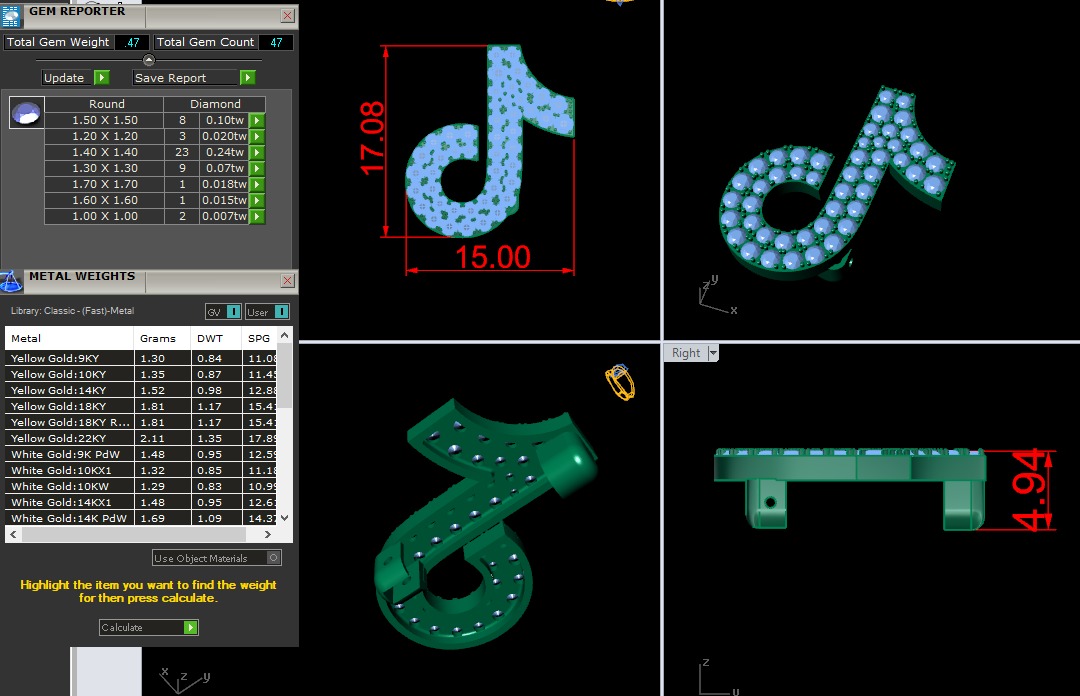Toggle Use Object Materials option

[x=274, y=557]
